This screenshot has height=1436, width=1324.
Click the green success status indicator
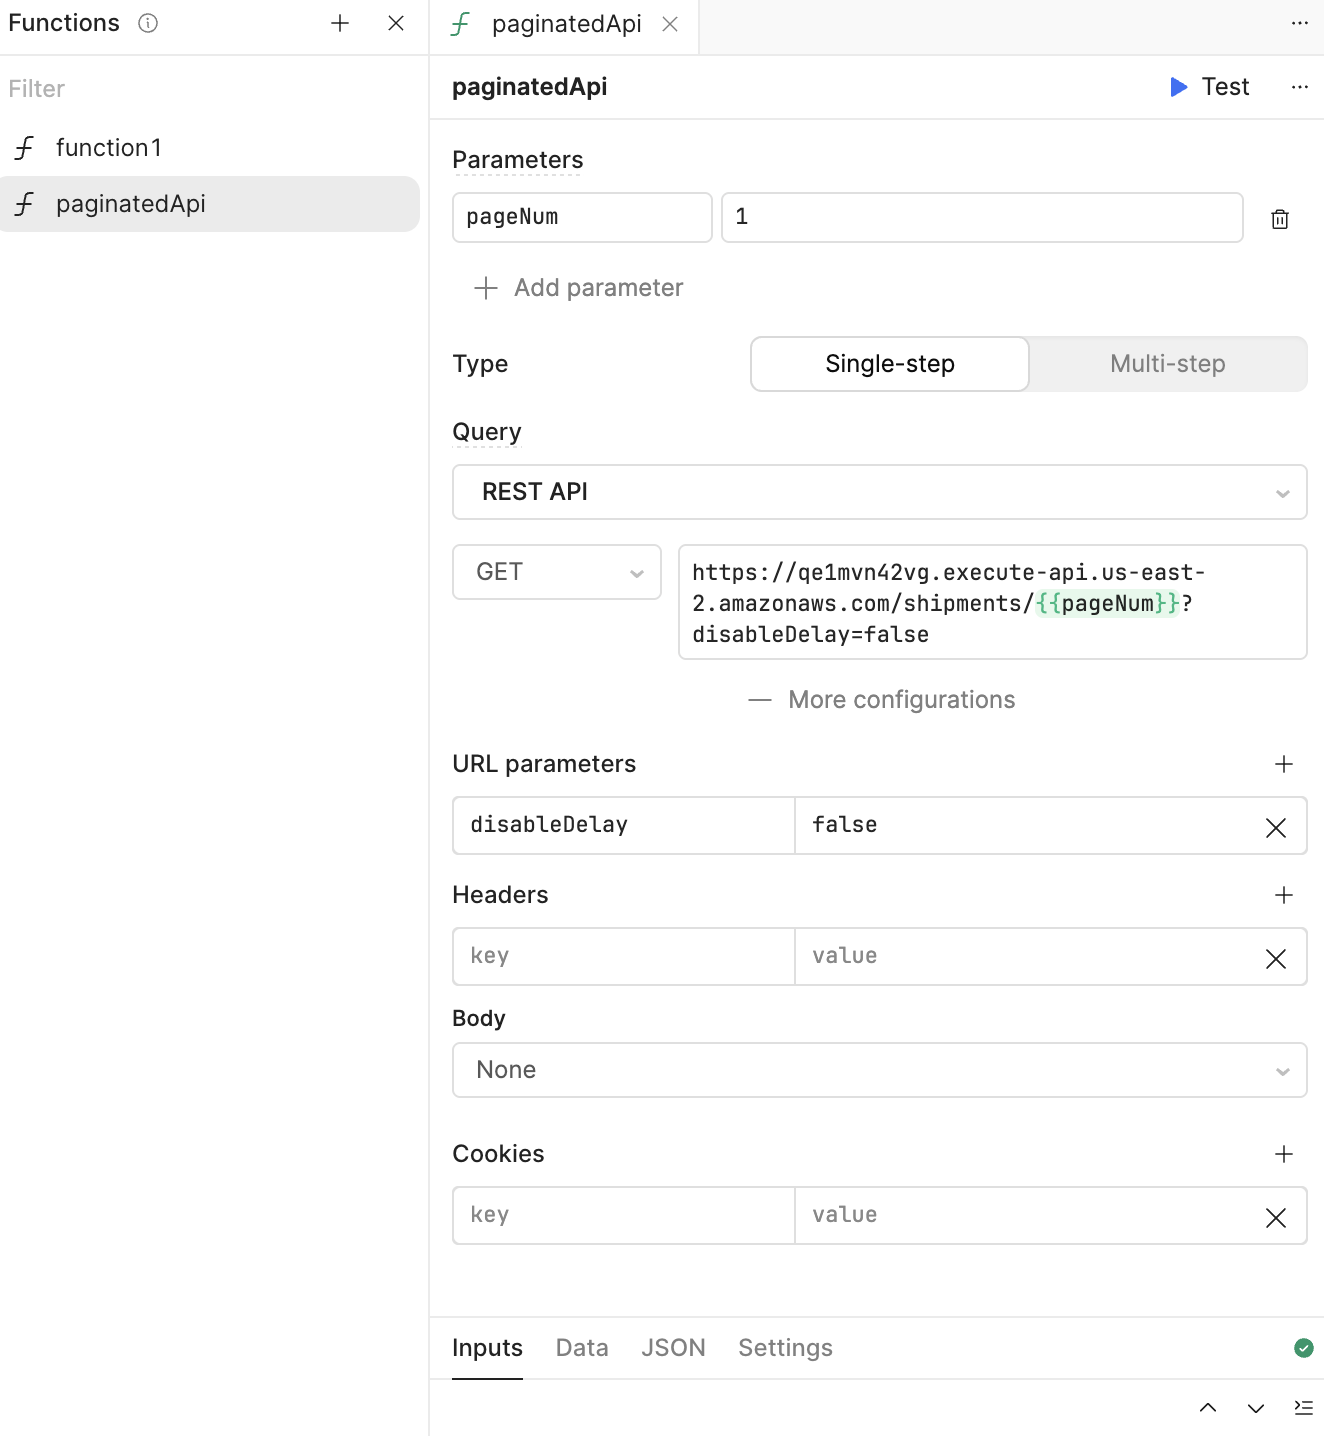1304,1348
